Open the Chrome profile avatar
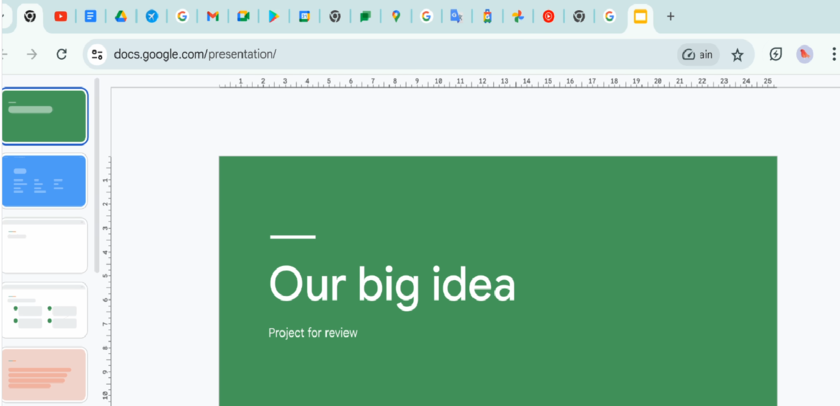This screenshot has height=406, width=840. 804,55
